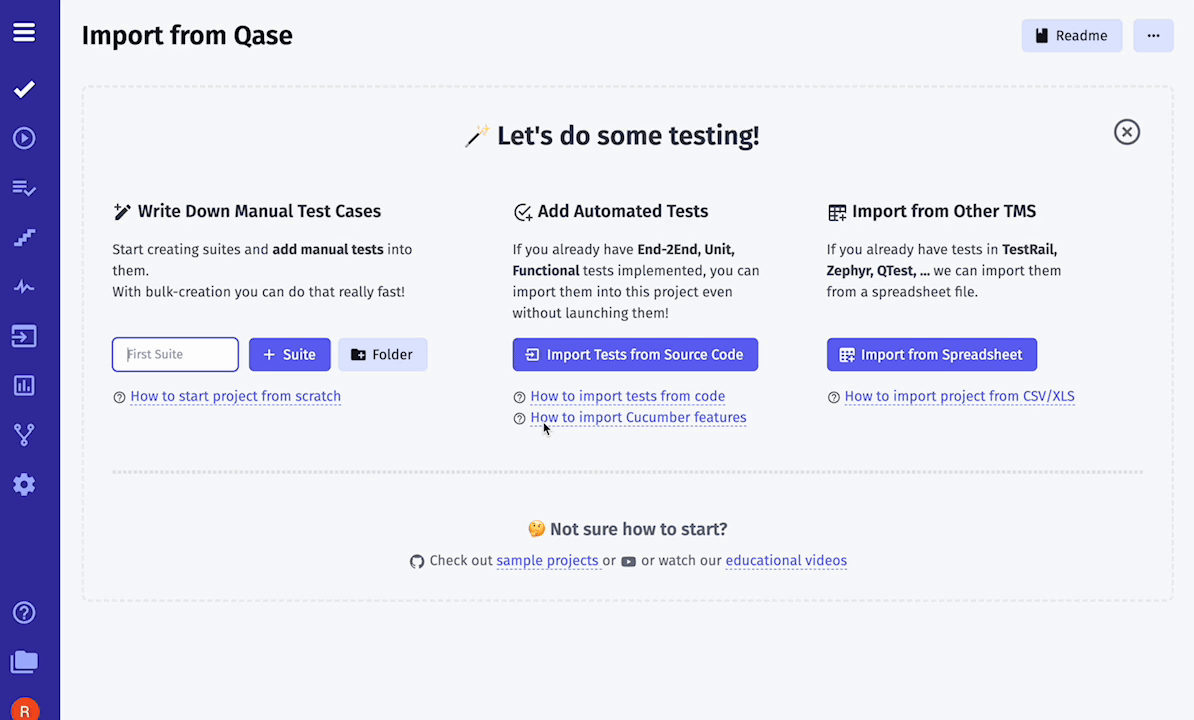This screenshot has width=1194, height=720.
Task: Add a new Suite
Action: coord(289,355)
